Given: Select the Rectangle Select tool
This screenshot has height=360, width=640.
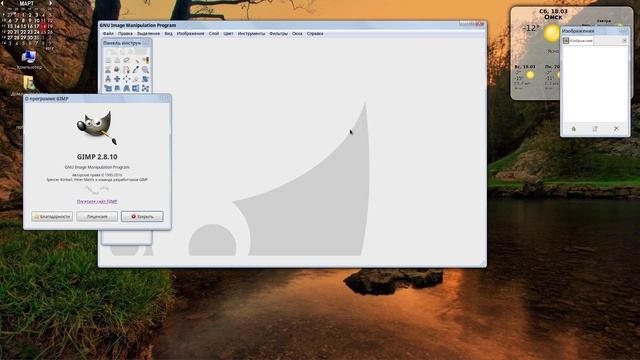Looking at the screenshot, I should point(108,60).
